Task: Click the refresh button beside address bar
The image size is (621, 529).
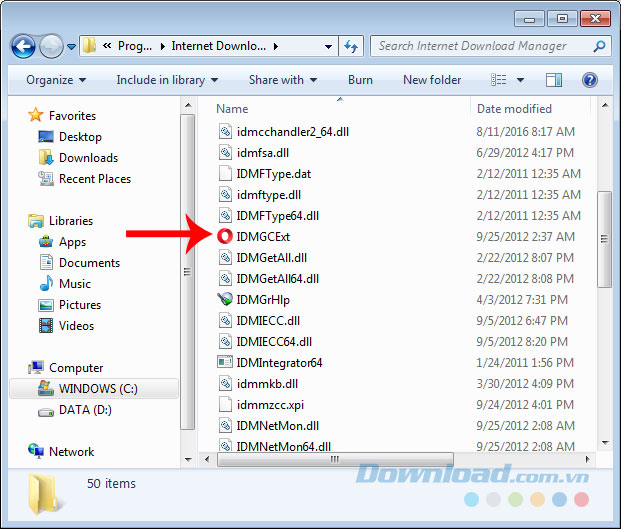Action: point(351,46)
